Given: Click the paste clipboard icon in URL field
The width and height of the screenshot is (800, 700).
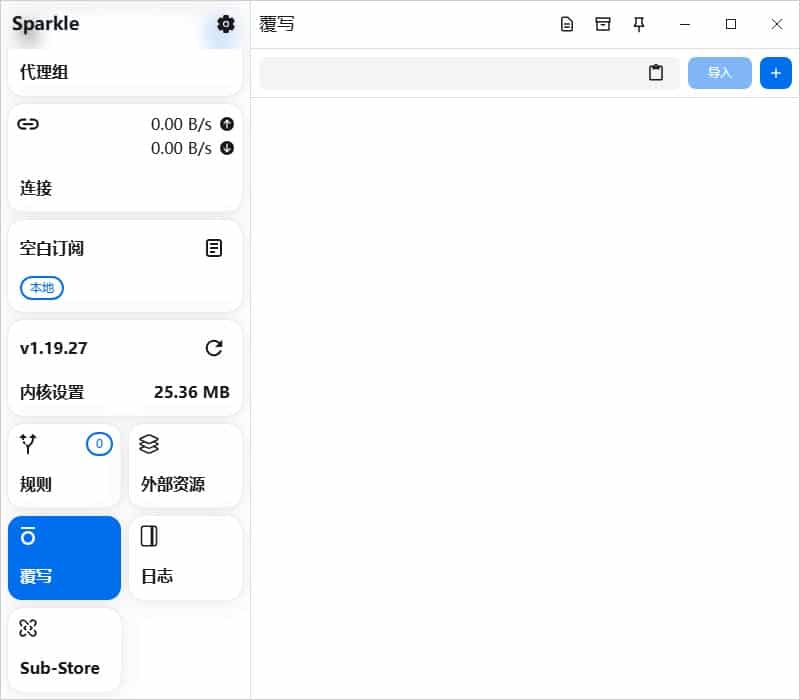Looking at the screenshot, I should [656, 73].
